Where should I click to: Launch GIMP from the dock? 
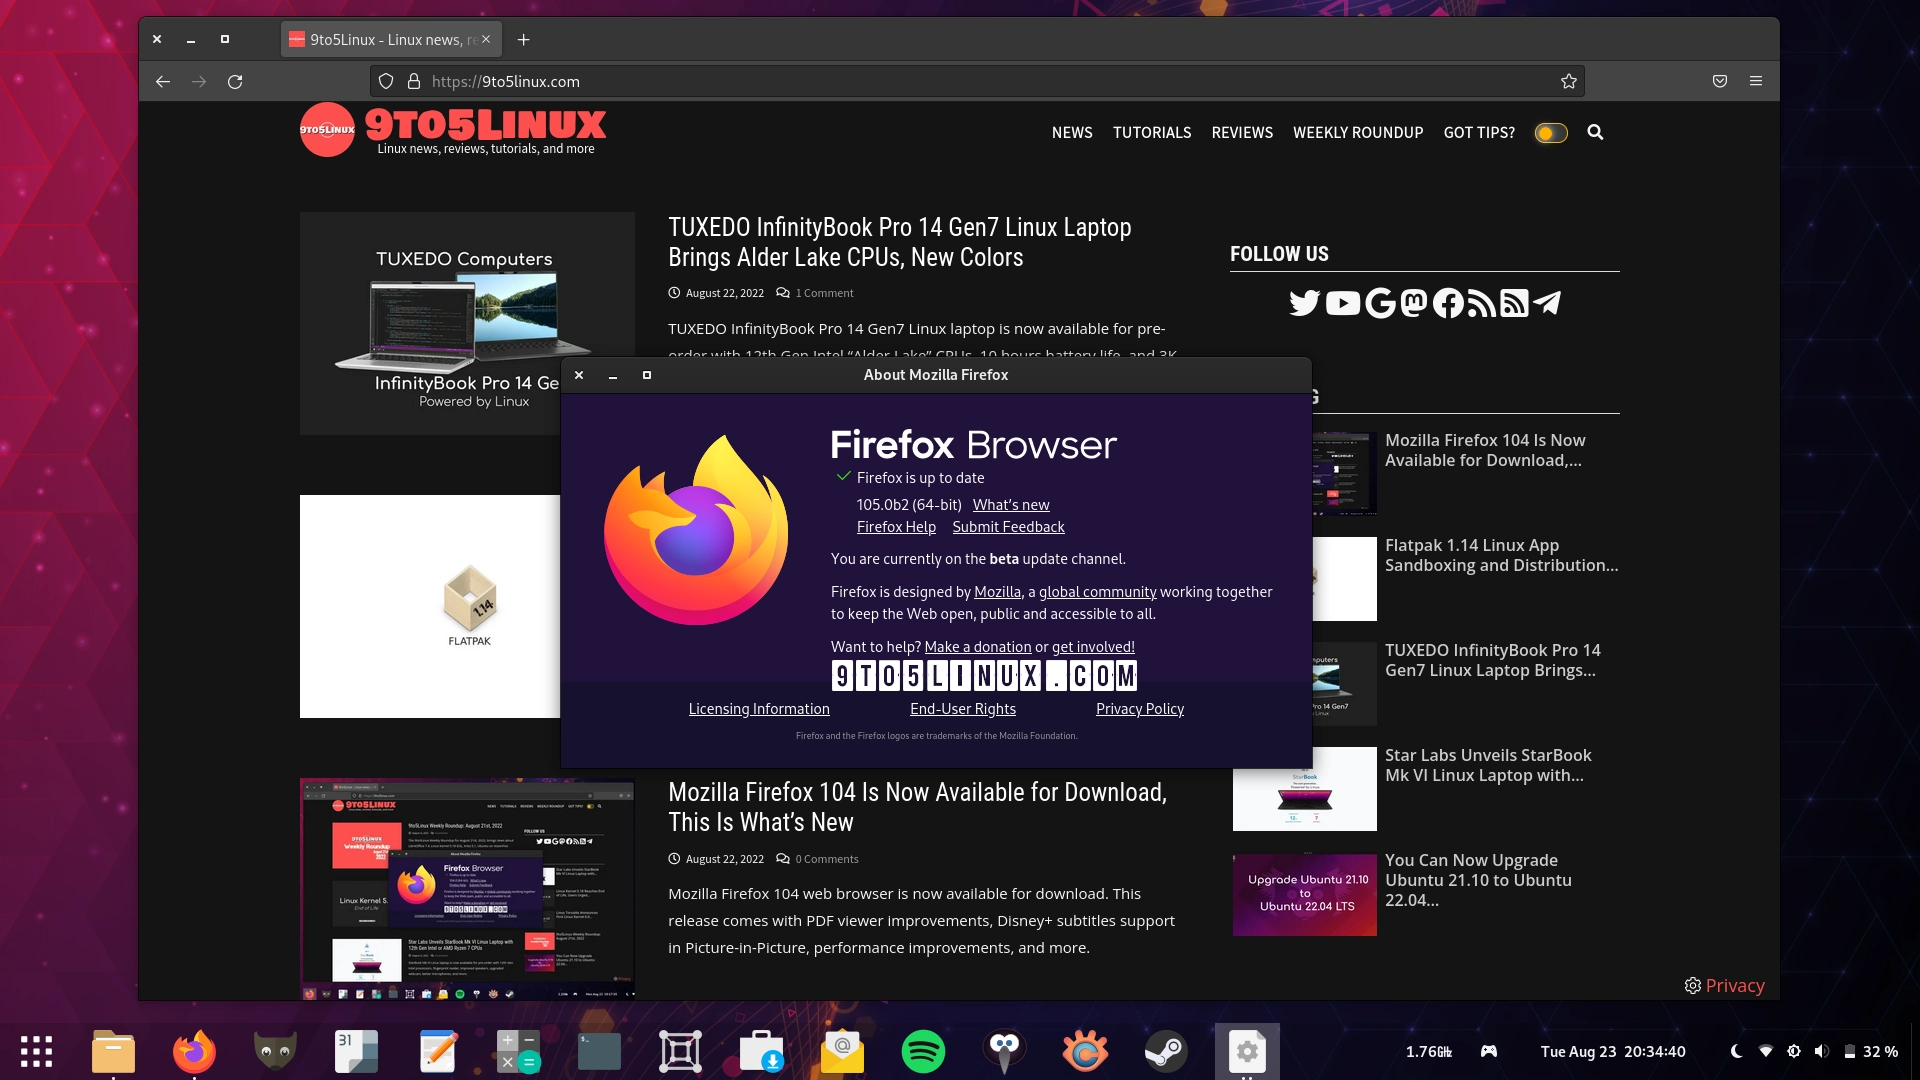[275, 1051]
